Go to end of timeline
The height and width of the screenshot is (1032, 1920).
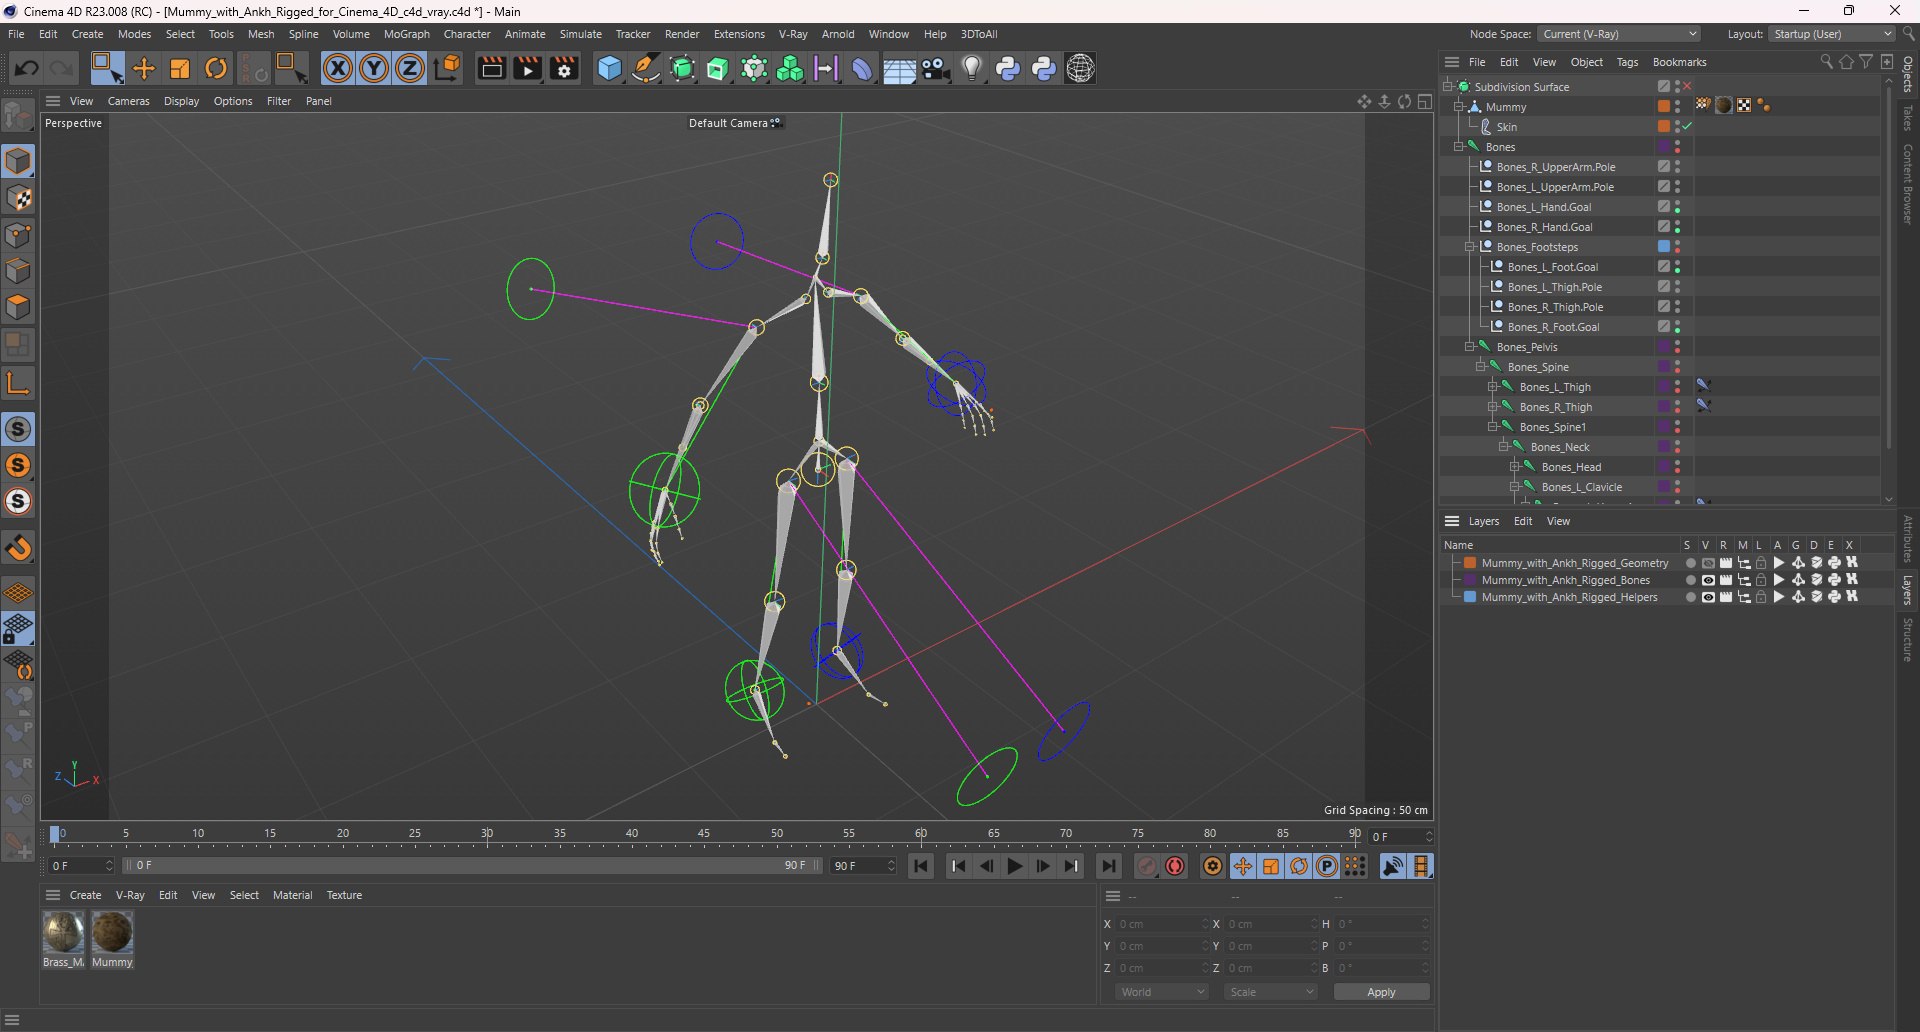1108,866
